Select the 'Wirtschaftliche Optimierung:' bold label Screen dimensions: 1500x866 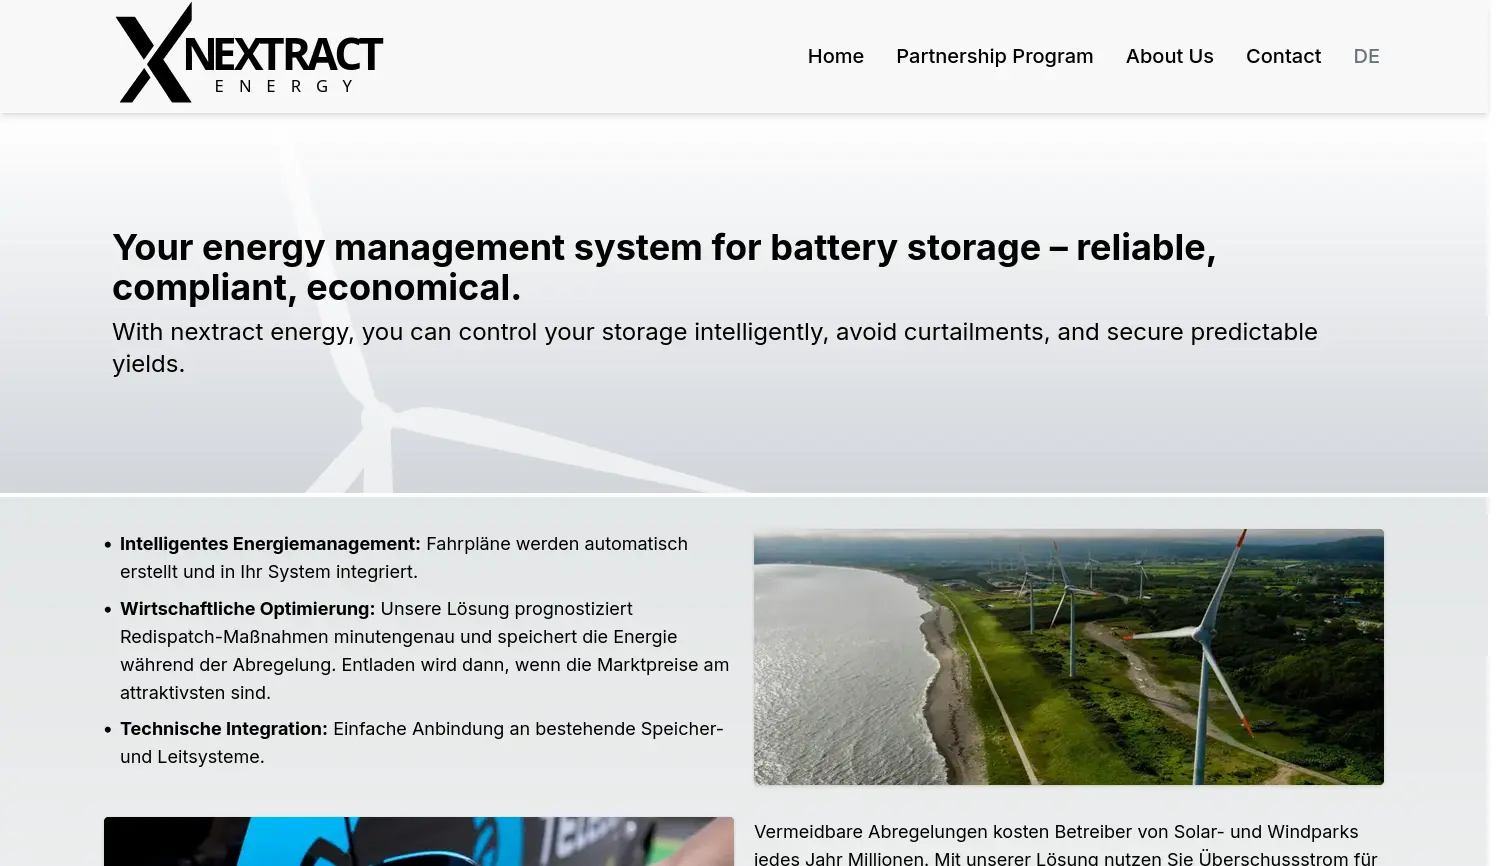point(247,609)
